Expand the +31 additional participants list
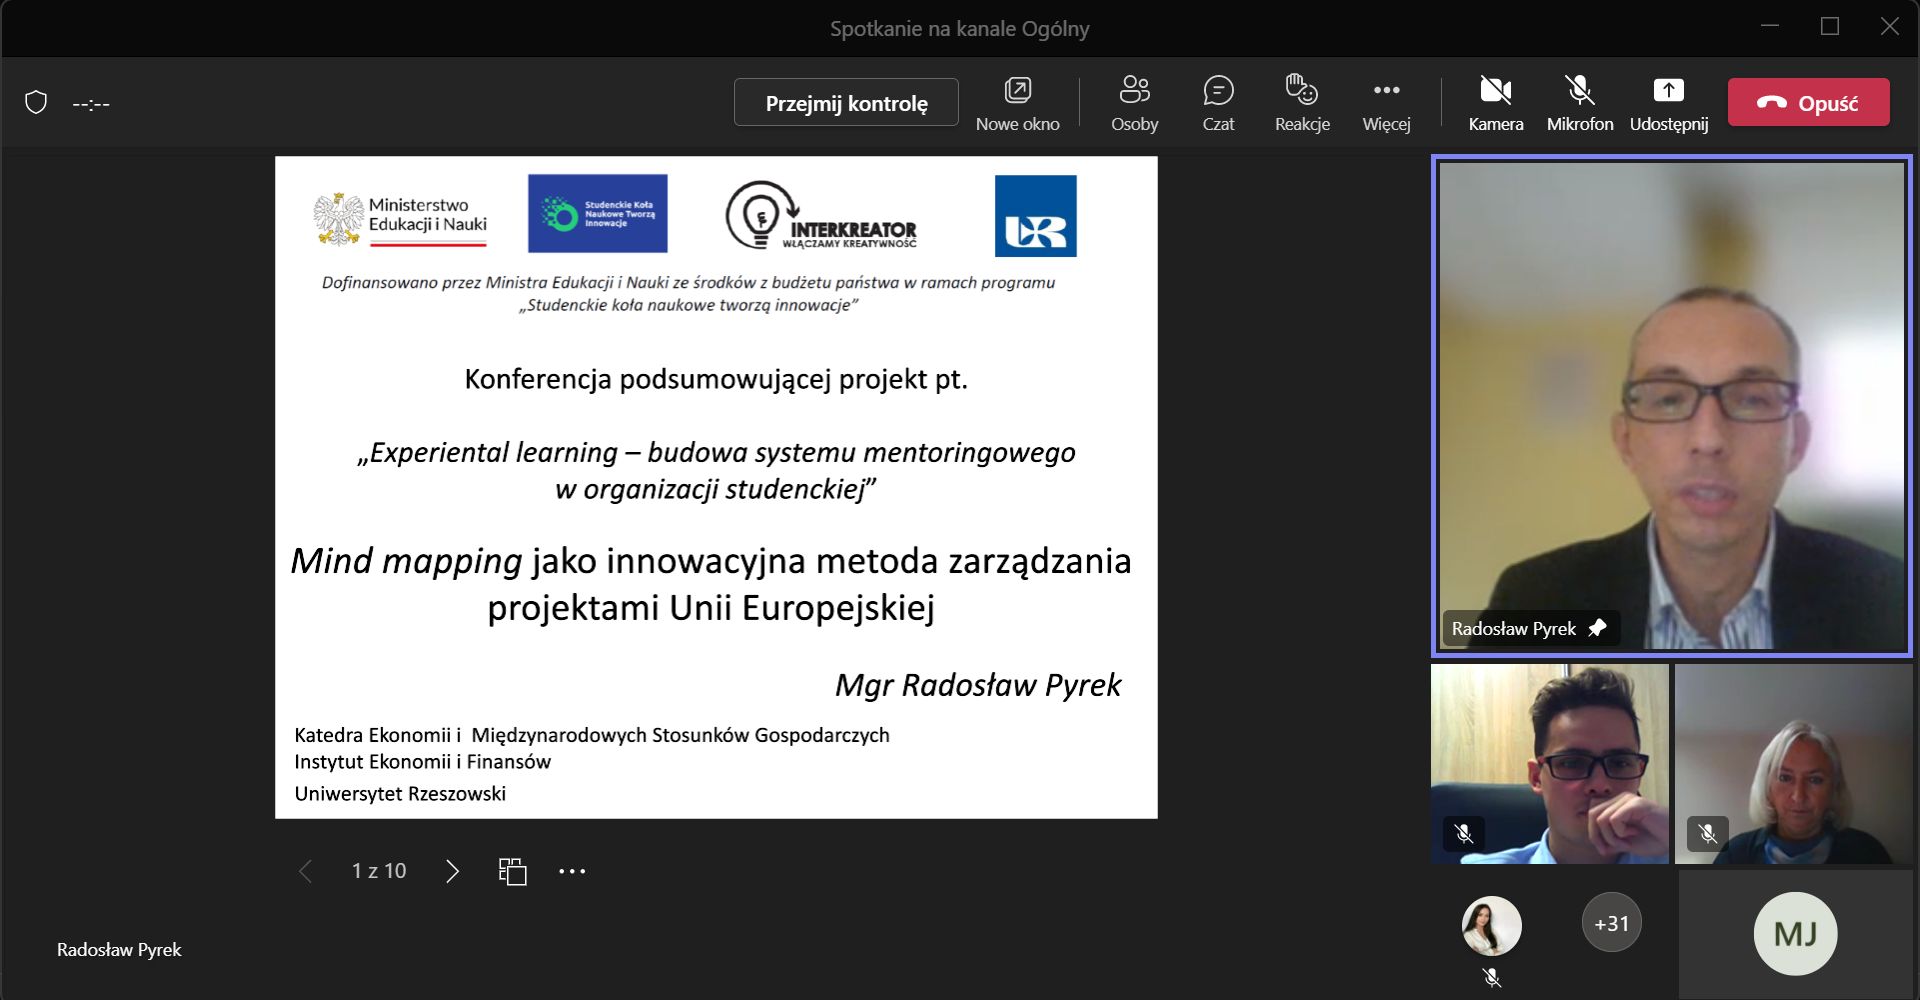 [x=1611, y=923]
